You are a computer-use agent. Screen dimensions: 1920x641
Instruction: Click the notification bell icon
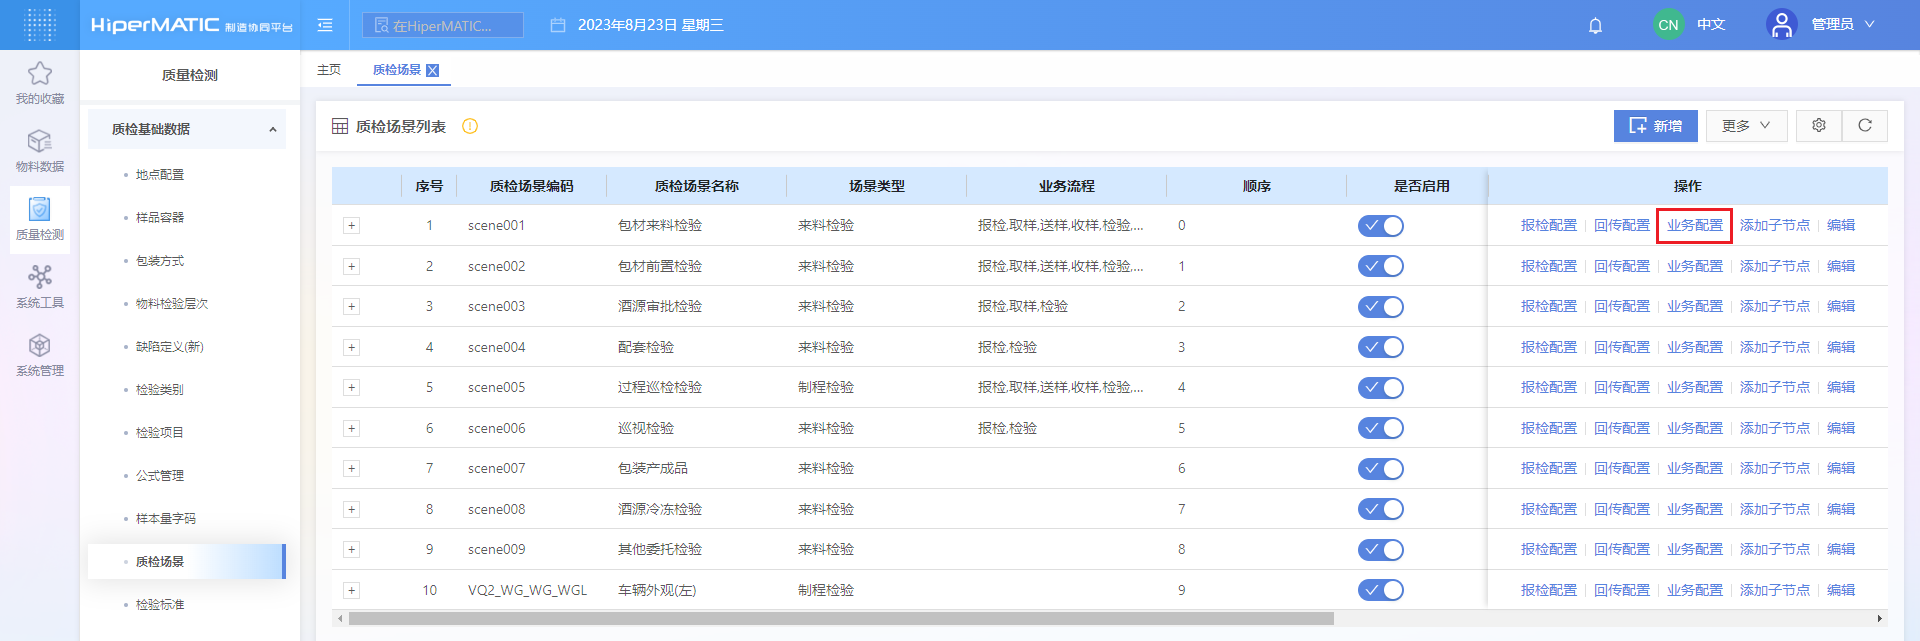[x=1595, y=25]
